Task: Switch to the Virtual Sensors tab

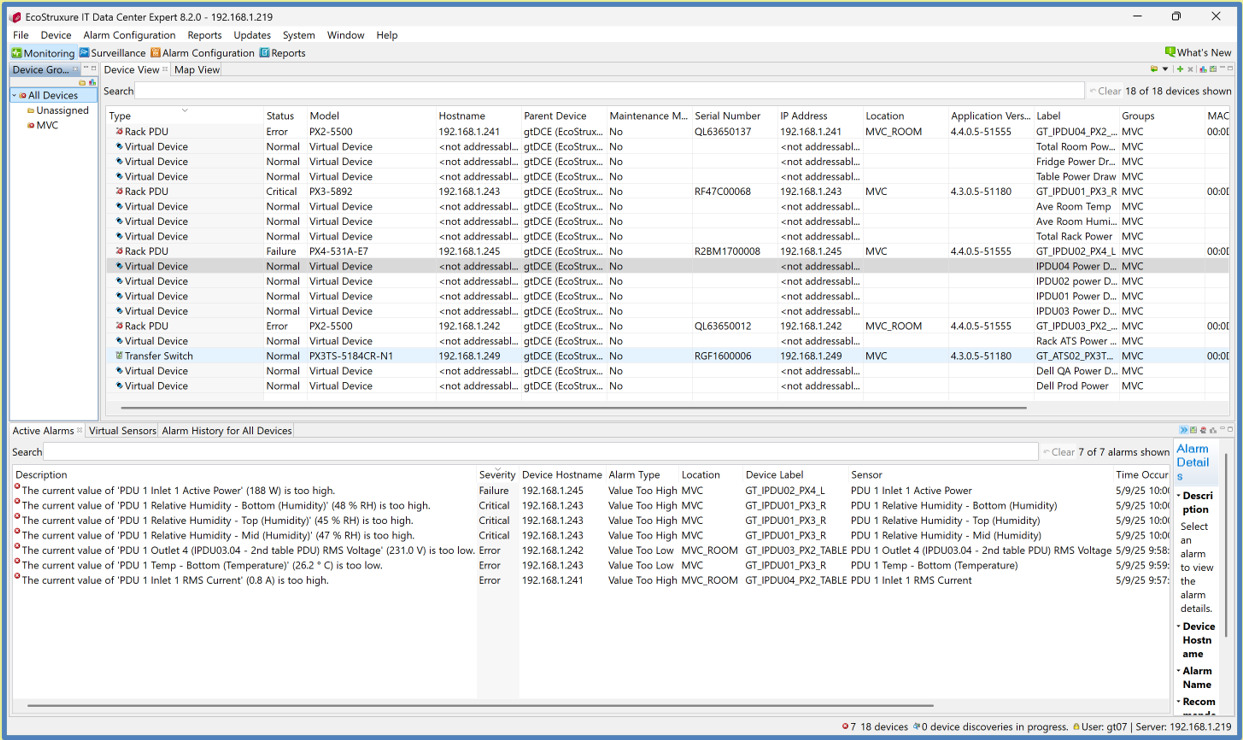Action: [x=122, y=431]
